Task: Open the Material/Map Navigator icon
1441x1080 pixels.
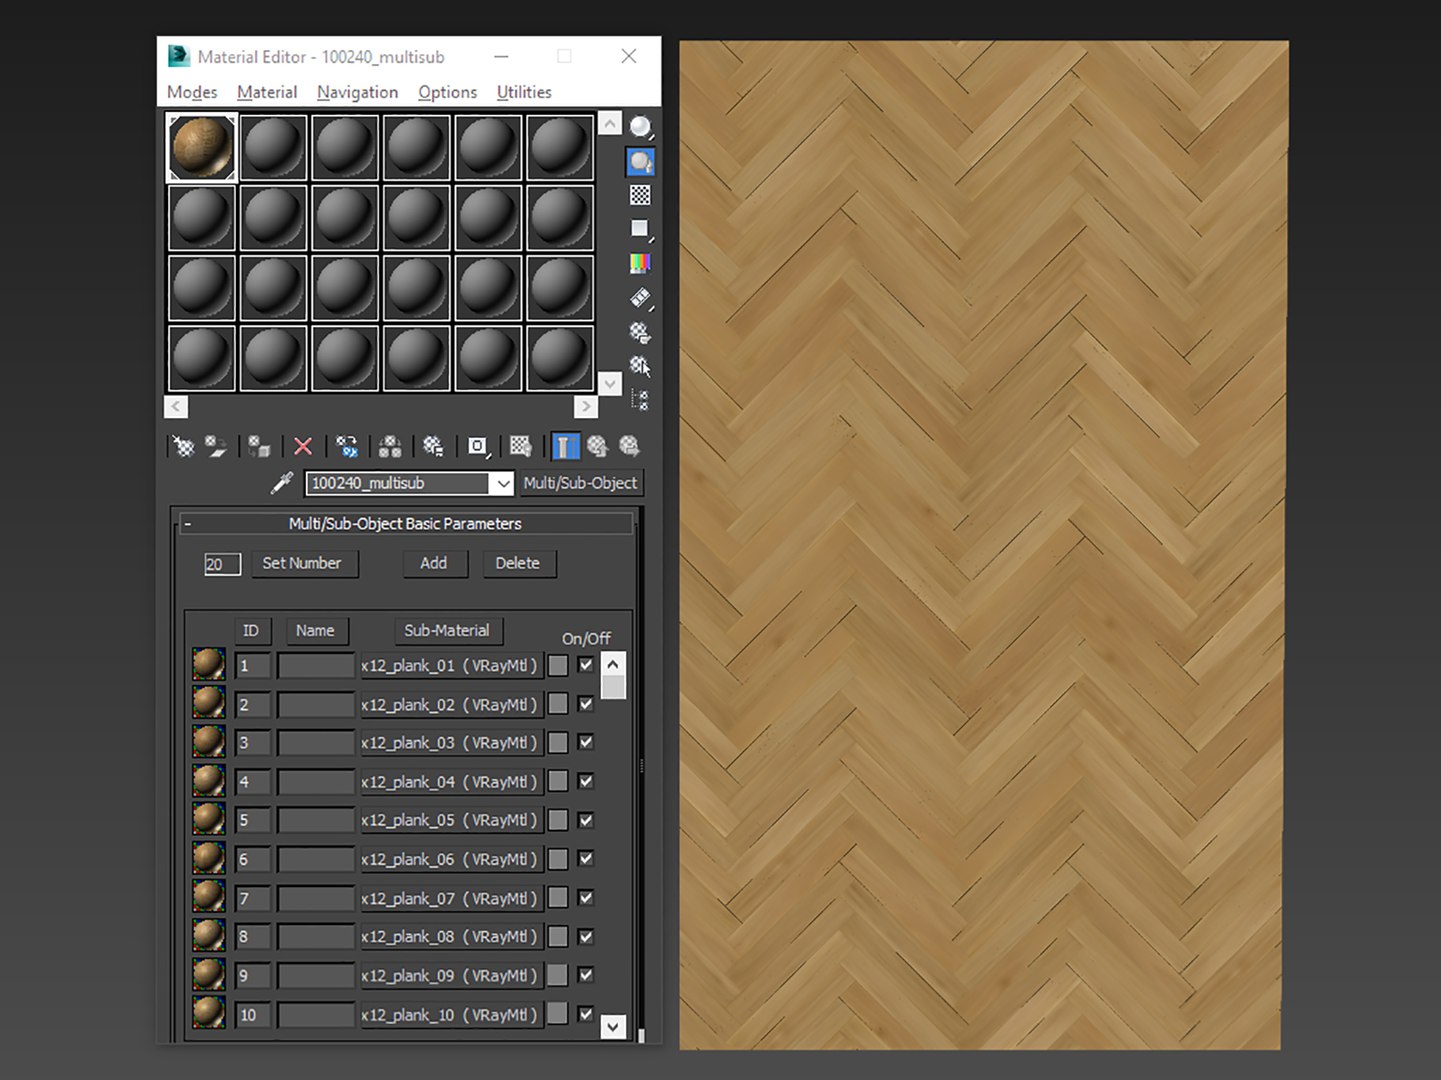Action: click(640, 400)
